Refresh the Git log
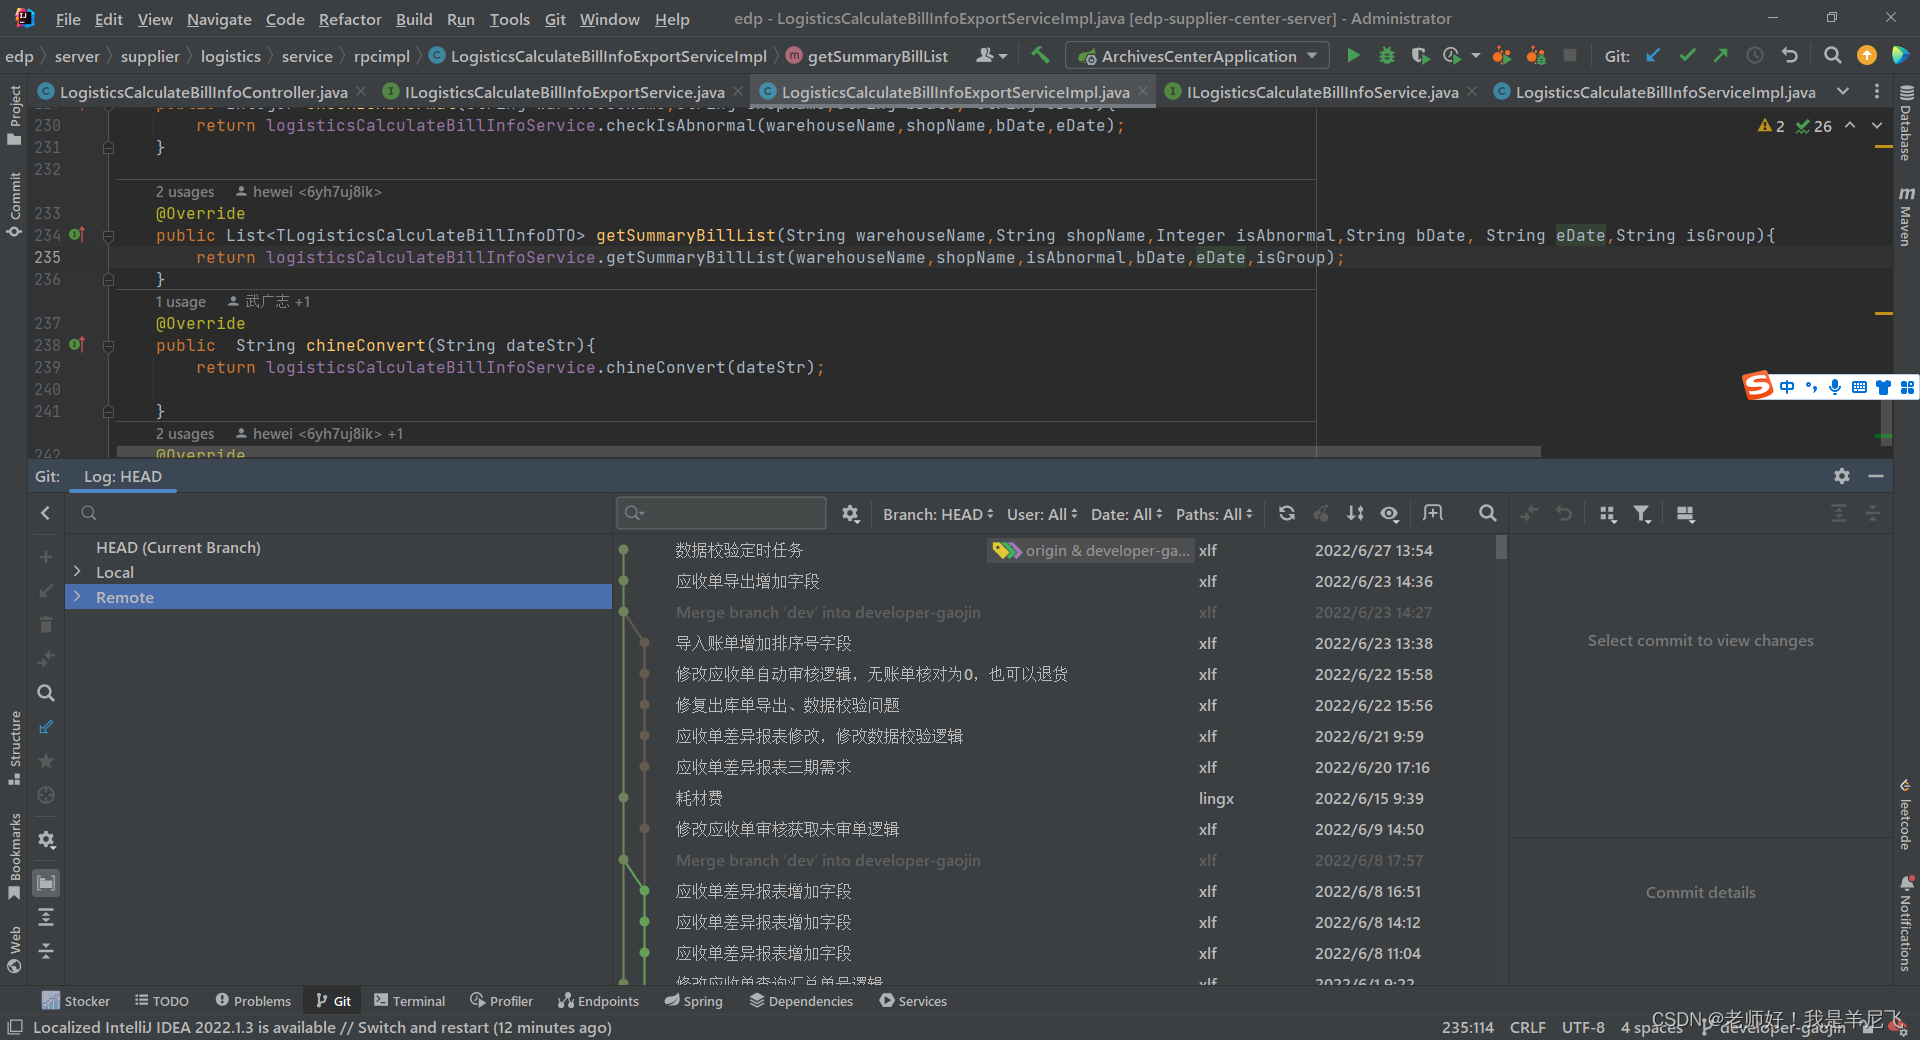The height and width of the screenshot is (1040, 1920). pyautogui.click(x=1287, y=513)
